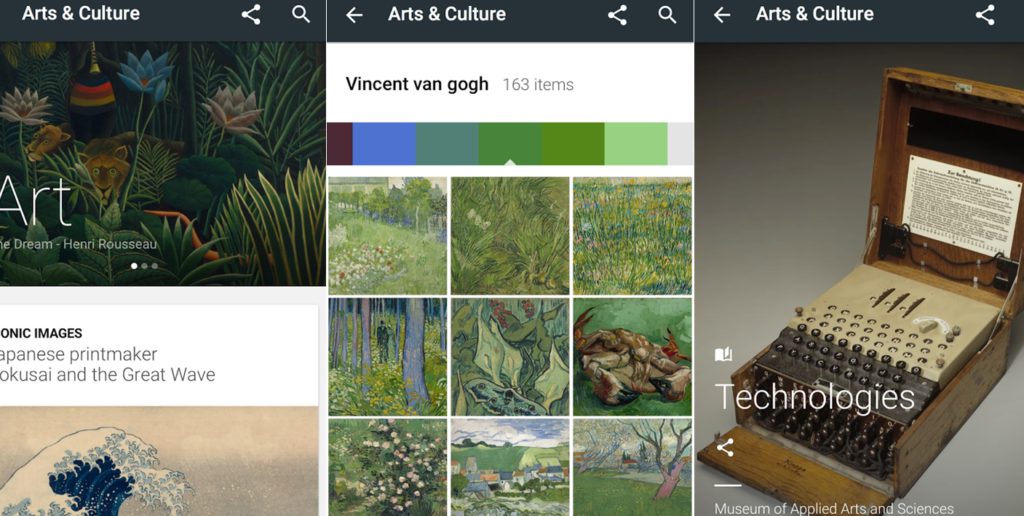Screen dimensions: 1024x516
Task: Tap the book icon above Technologies
Action: (724, 355)
